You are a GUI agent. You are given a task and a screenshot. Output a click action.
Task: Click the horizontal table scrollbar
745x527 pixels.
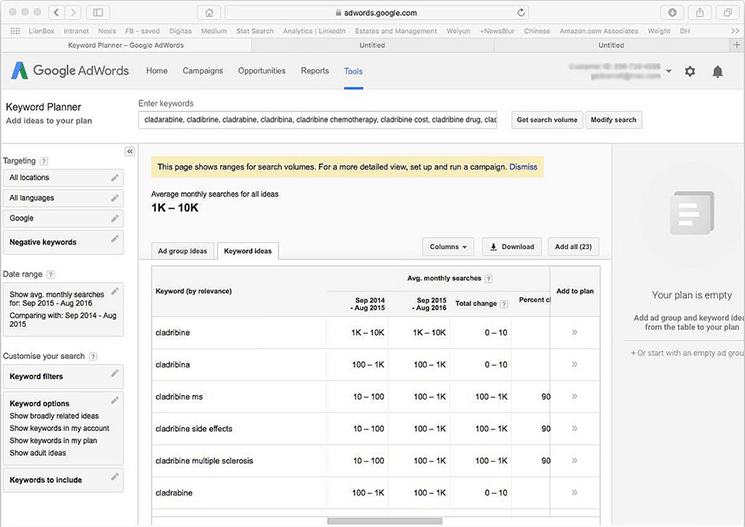384,521
